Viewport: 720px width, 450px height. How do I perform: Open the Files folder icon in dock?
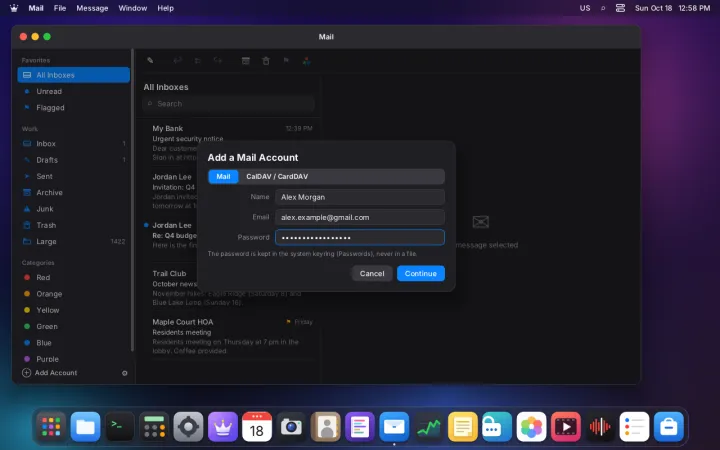tap(85, 427)
